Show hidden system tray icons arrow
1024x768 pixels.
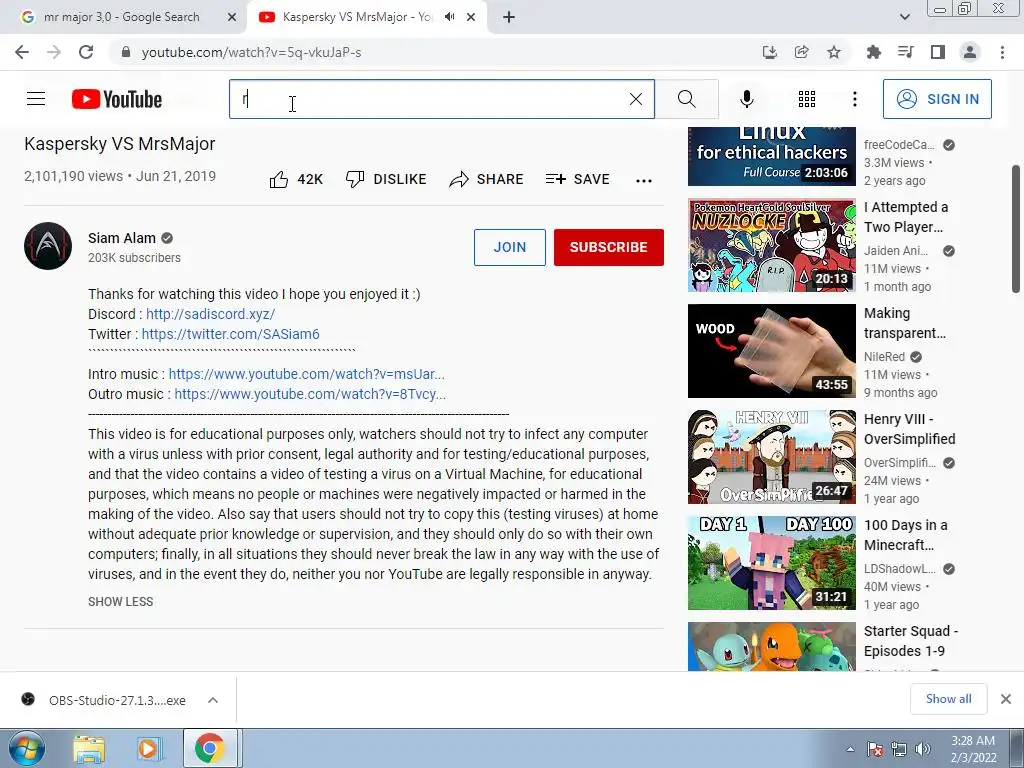pyautogui.click(x=850, y=749)
